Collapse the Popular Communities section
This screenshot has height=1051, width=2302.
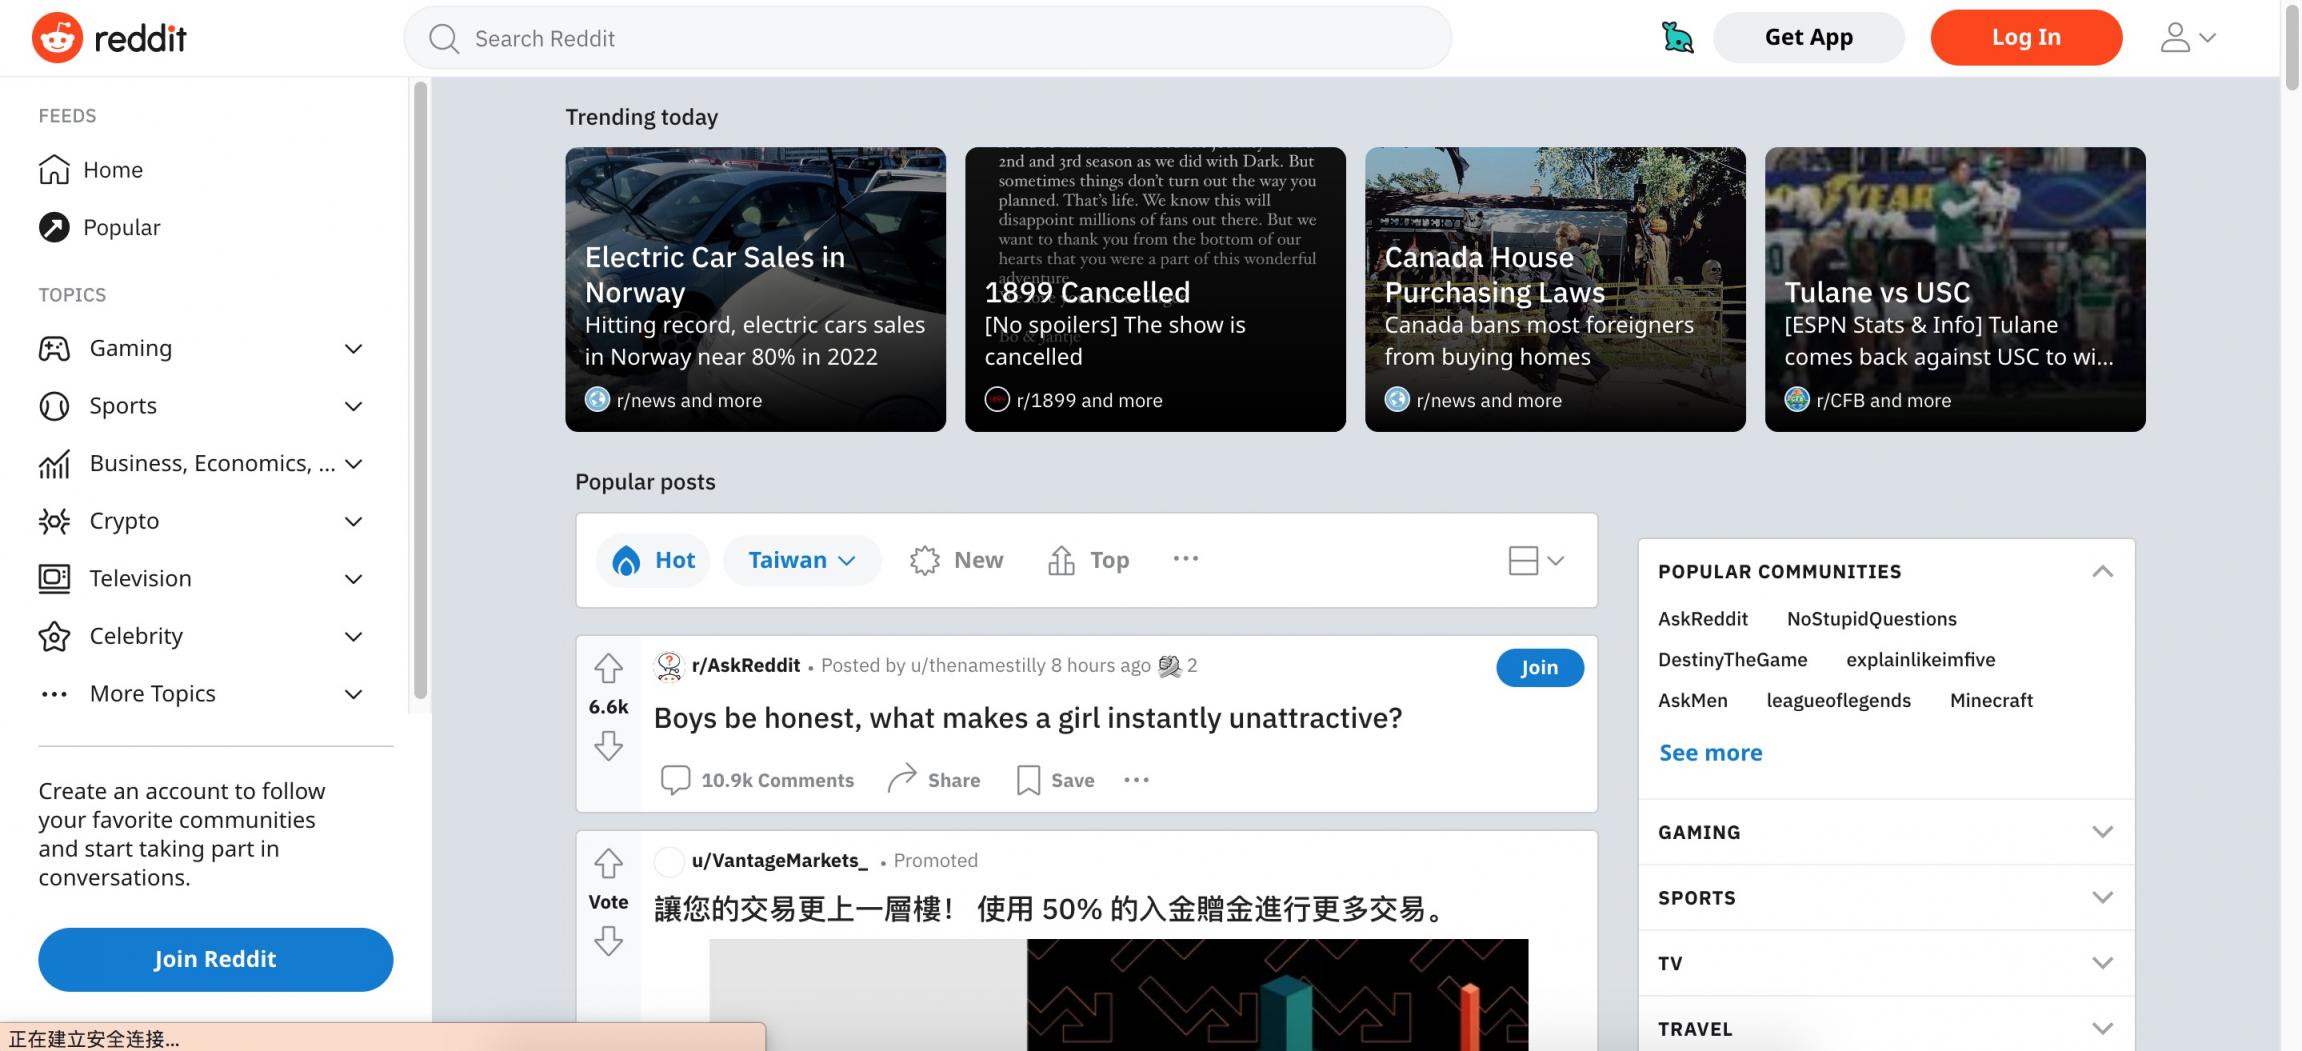2102,572
